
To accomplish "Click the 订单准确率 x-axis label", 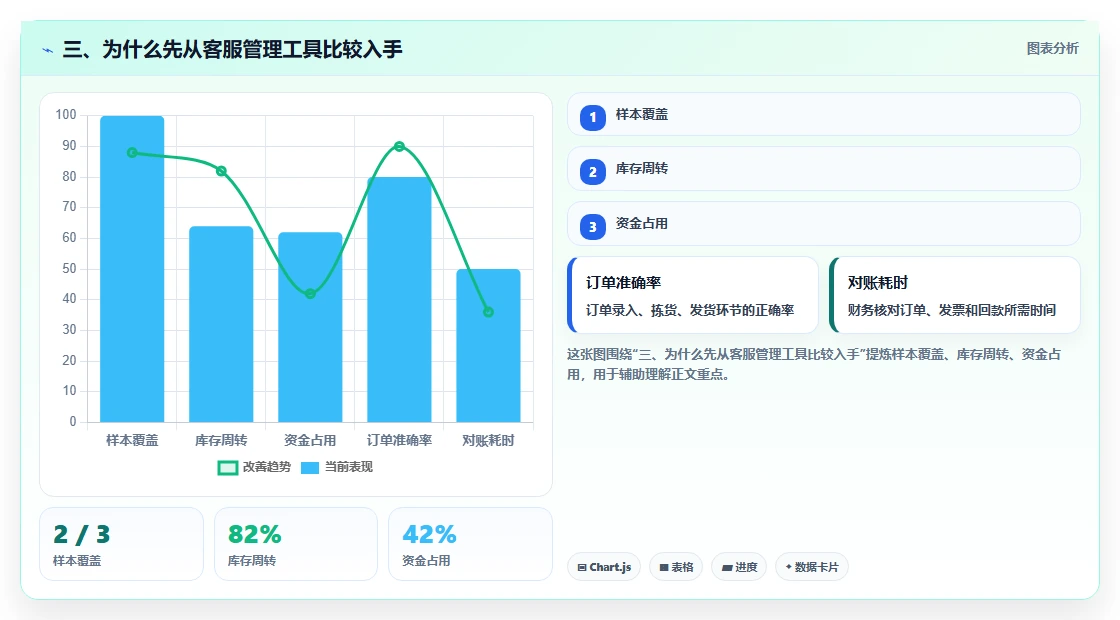I will tap(399, 441).
